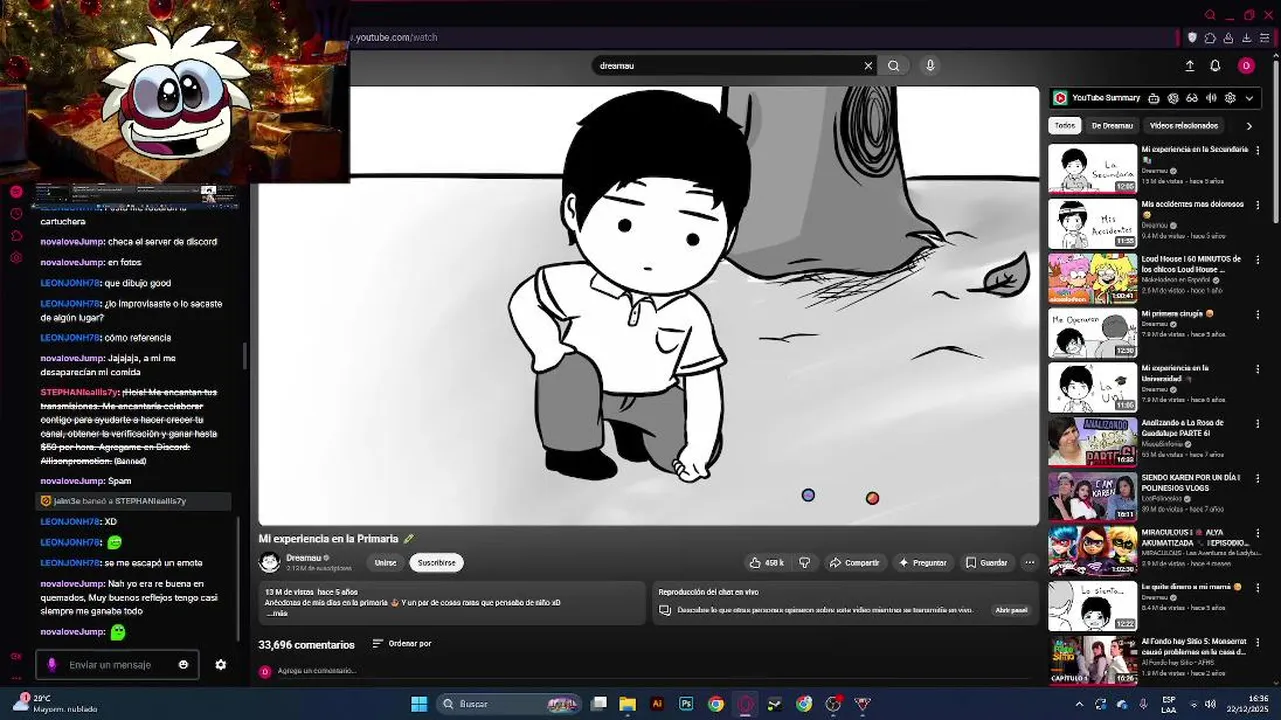Click the taskbar Buscar search box

pyautogui.click(x=511, y=704)
